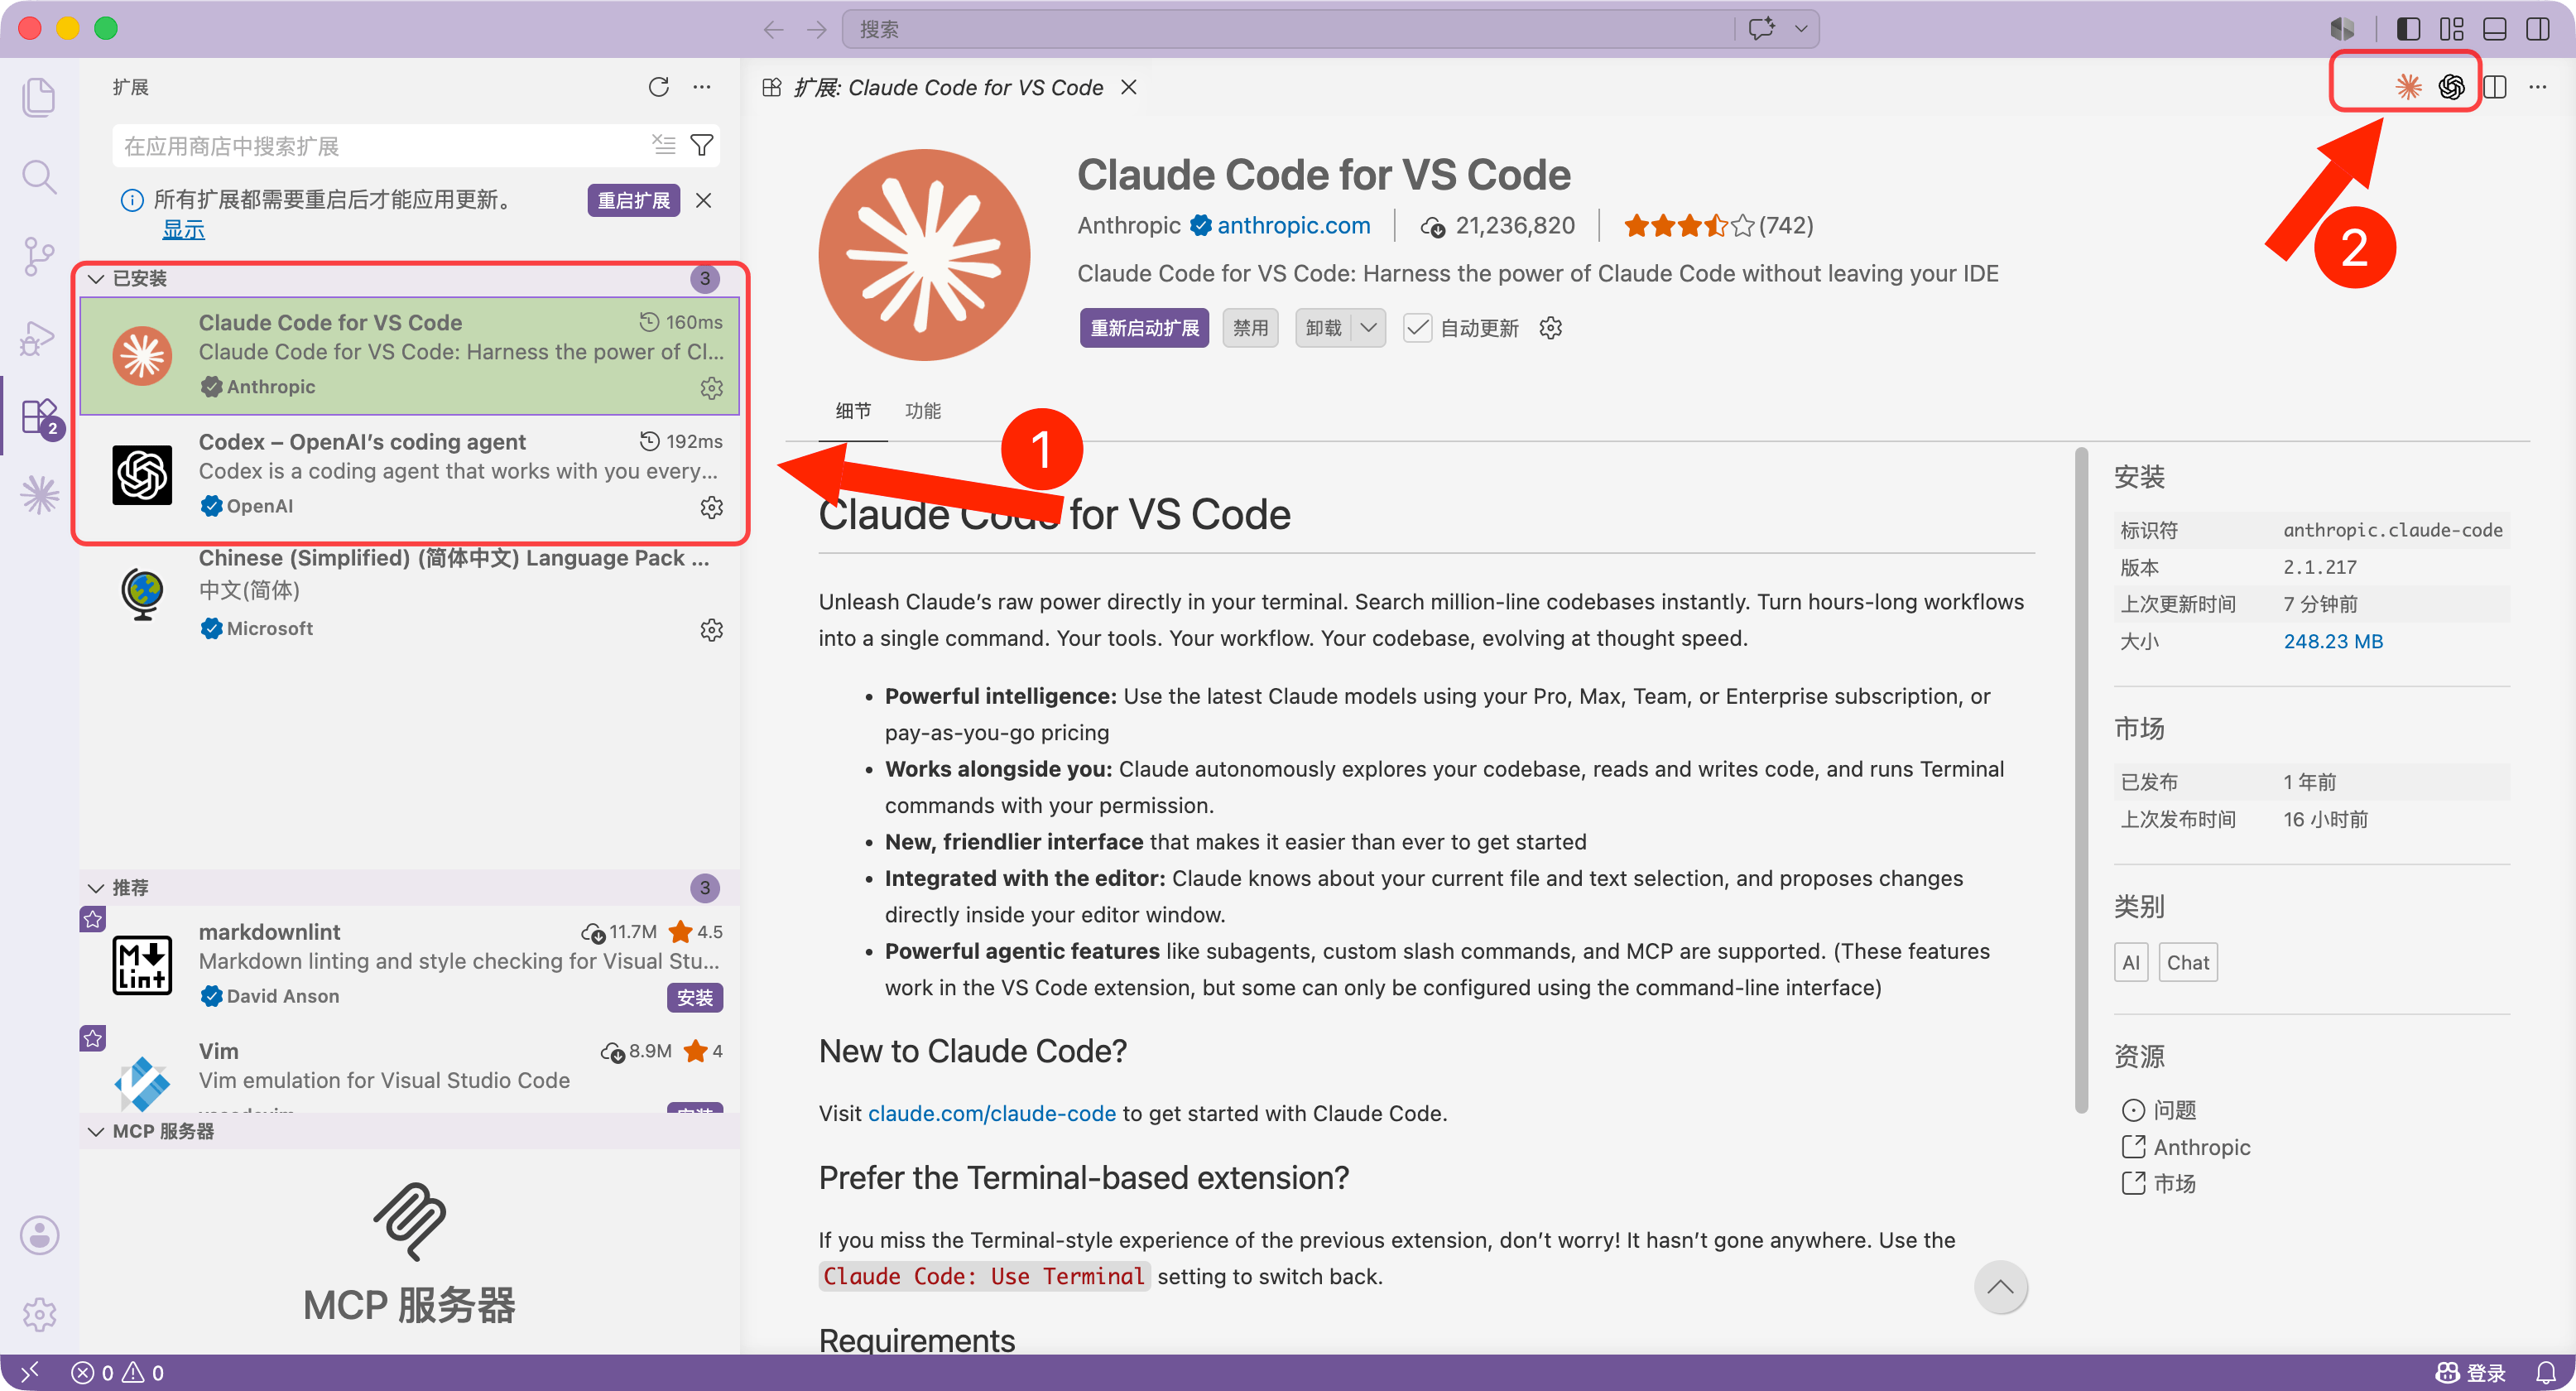Go back in navigation history
Screen dimensions: 2576x1391
coord(773,29)
